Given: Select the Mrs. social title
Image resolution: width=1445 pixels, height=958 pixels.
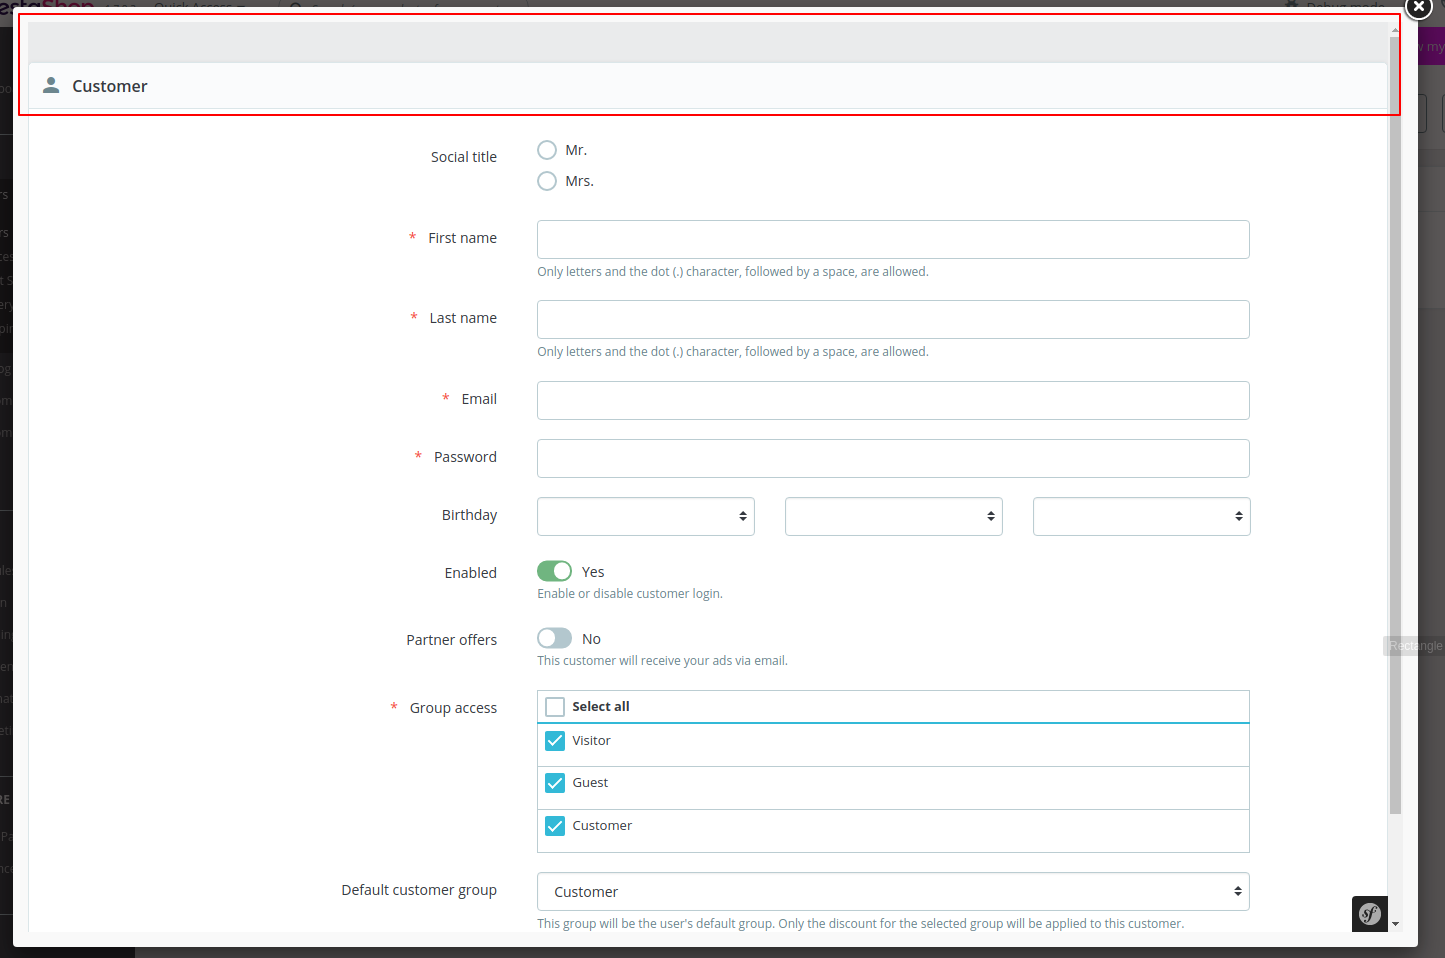Looking at the screenshot, I should 547,181.
